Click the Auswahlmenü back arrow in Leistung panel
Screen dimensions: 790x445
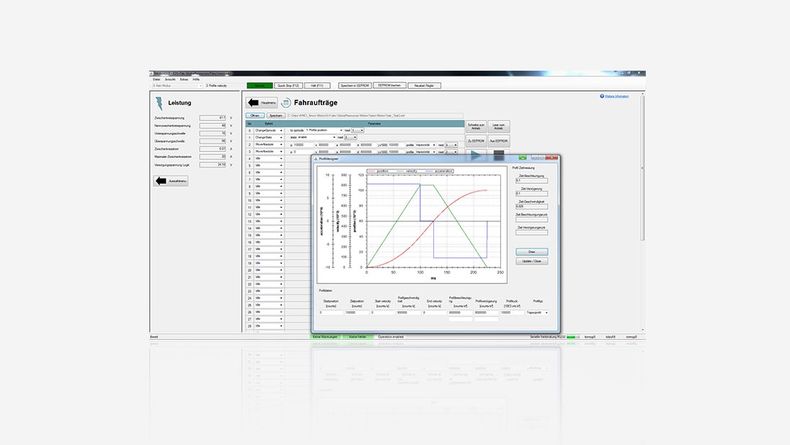click(160, 181)
